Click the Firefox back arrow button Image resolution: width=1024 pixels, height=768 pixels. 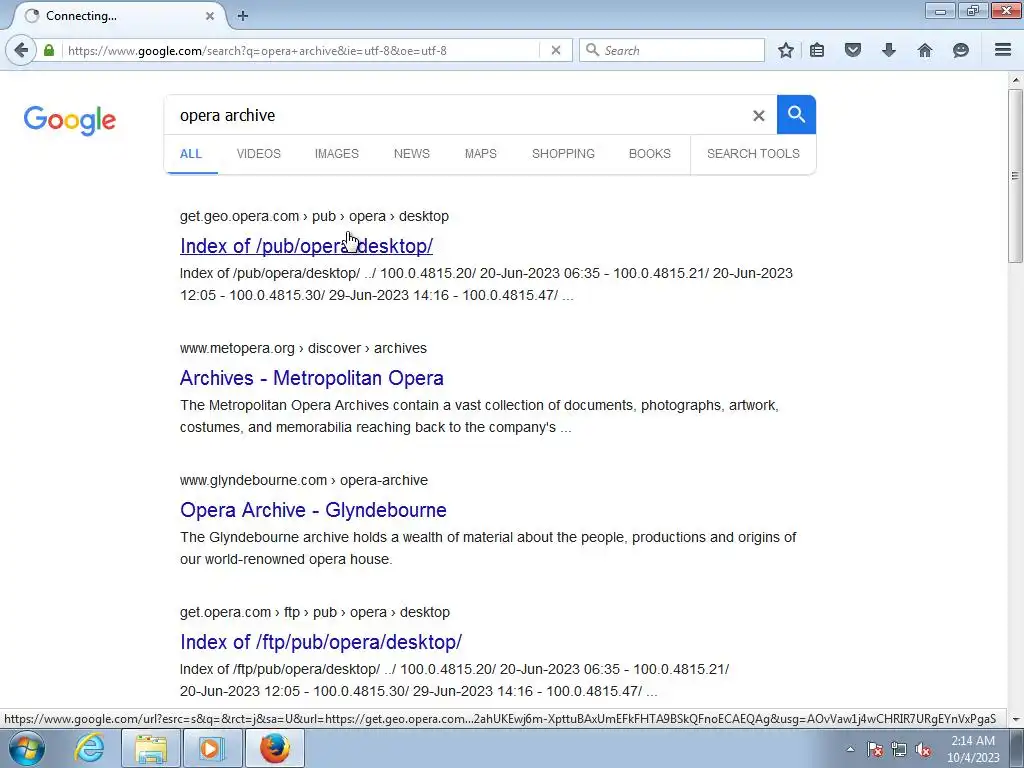pos(21,50)
